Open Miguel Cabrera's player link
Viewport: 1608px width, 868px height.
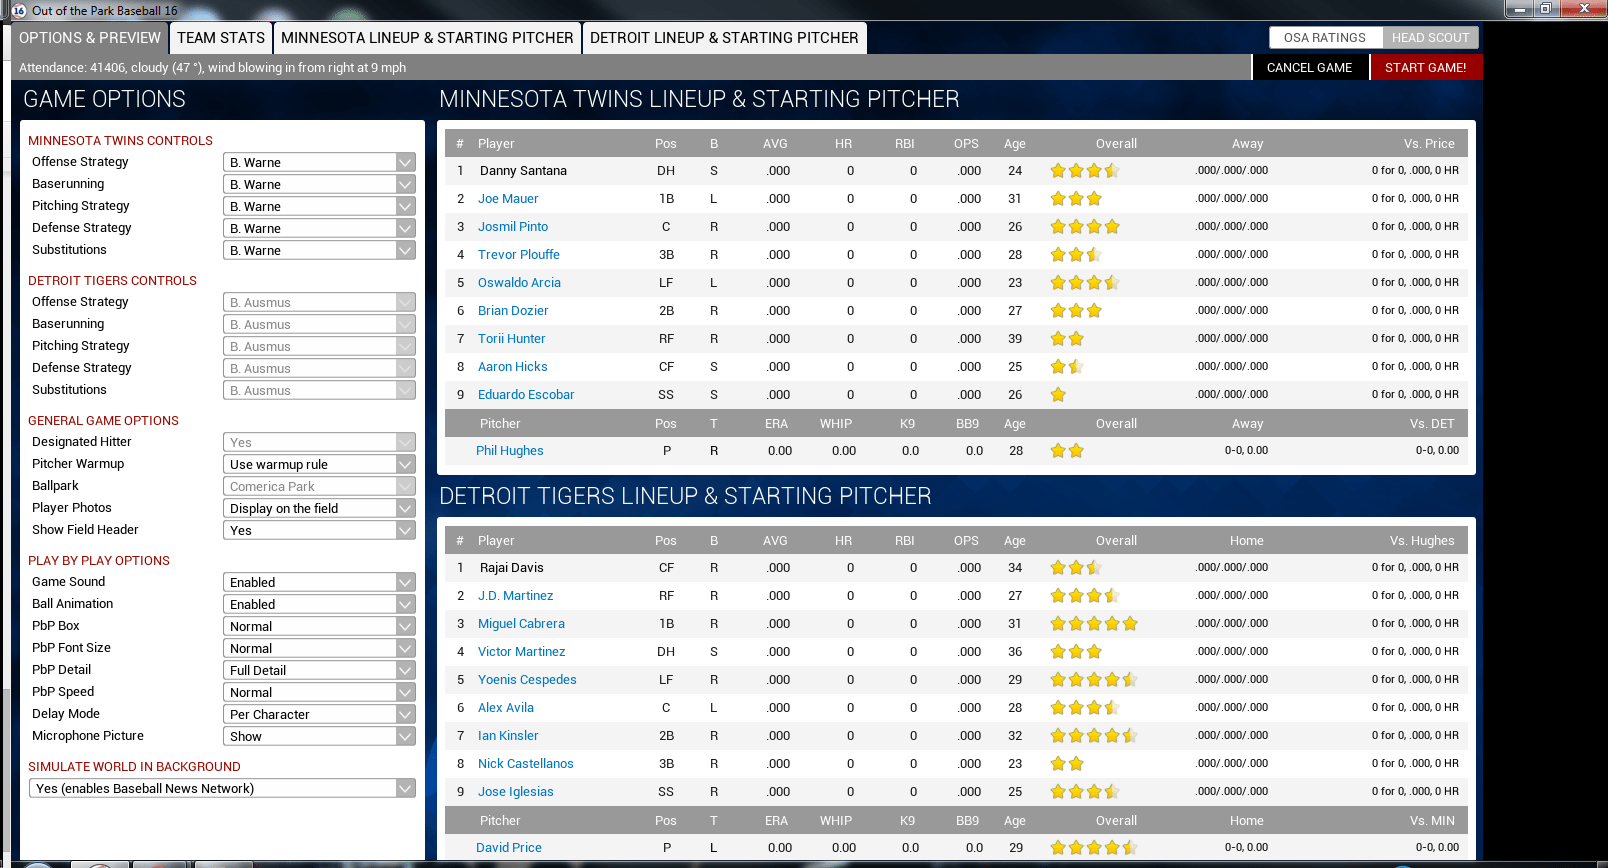pos(521,624)
